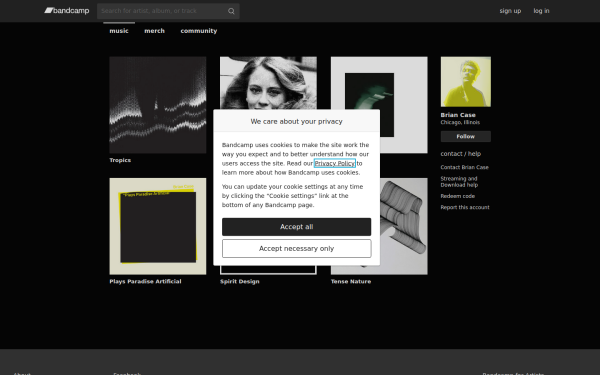Image resolution: width=600 pixels, height=375 pixels.
Task: Click the 'contact / help' heading
Action: coord(461,154)
